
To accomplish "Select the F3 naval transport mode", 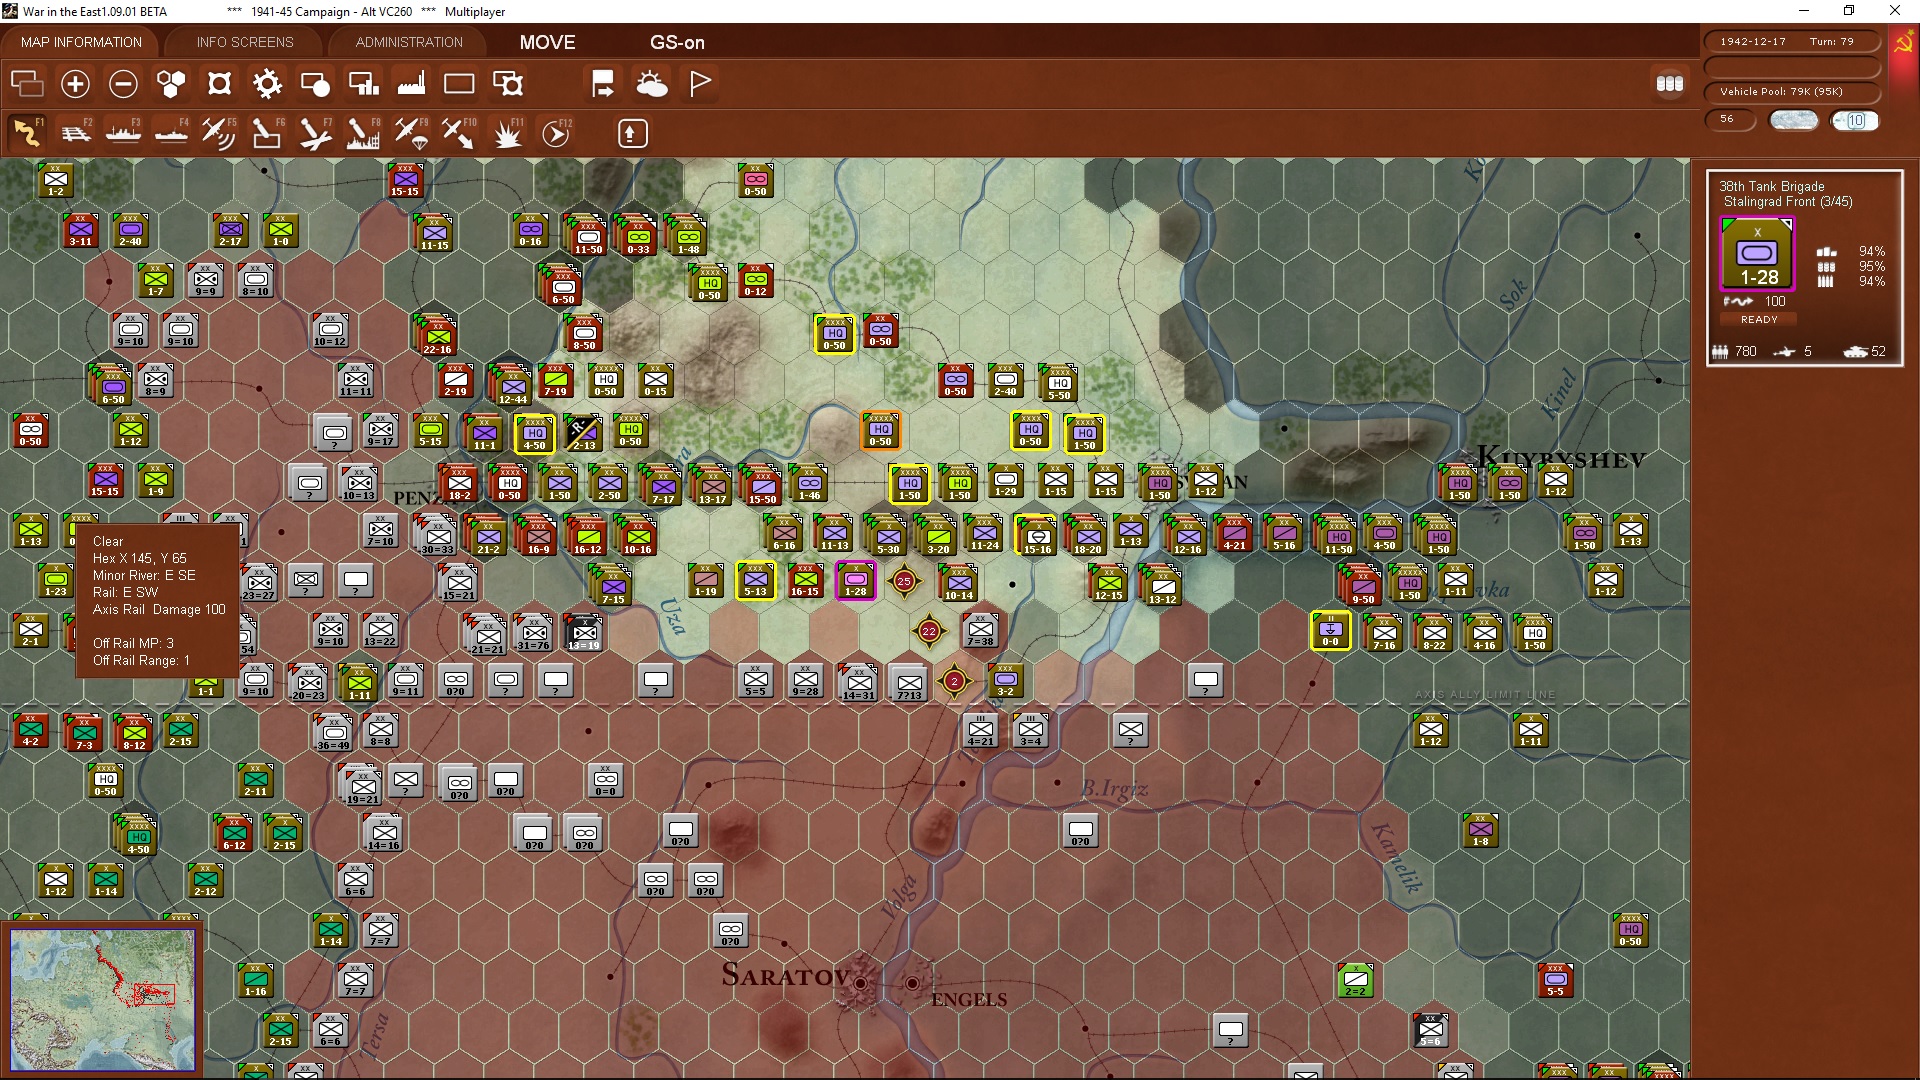I will [124, 133].
